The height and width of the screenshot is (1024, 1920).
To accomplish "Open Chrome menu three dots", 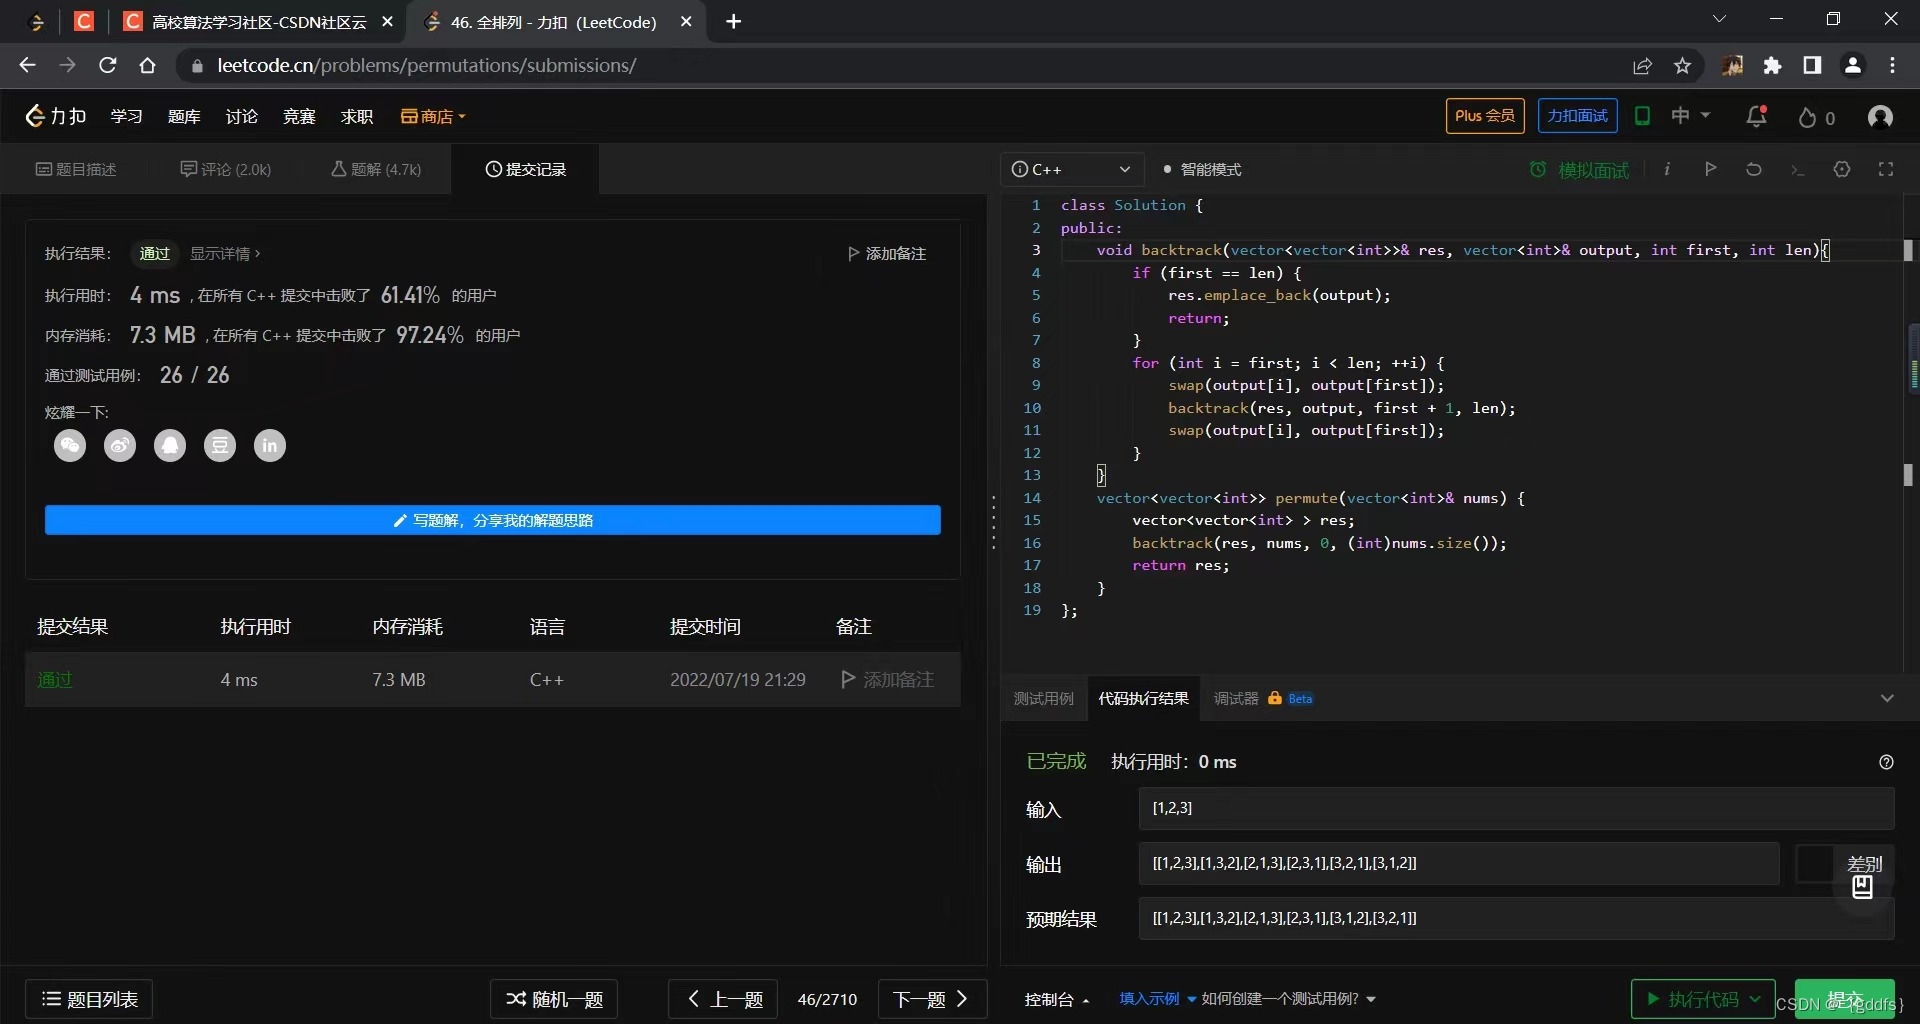I will [1892, 66].
